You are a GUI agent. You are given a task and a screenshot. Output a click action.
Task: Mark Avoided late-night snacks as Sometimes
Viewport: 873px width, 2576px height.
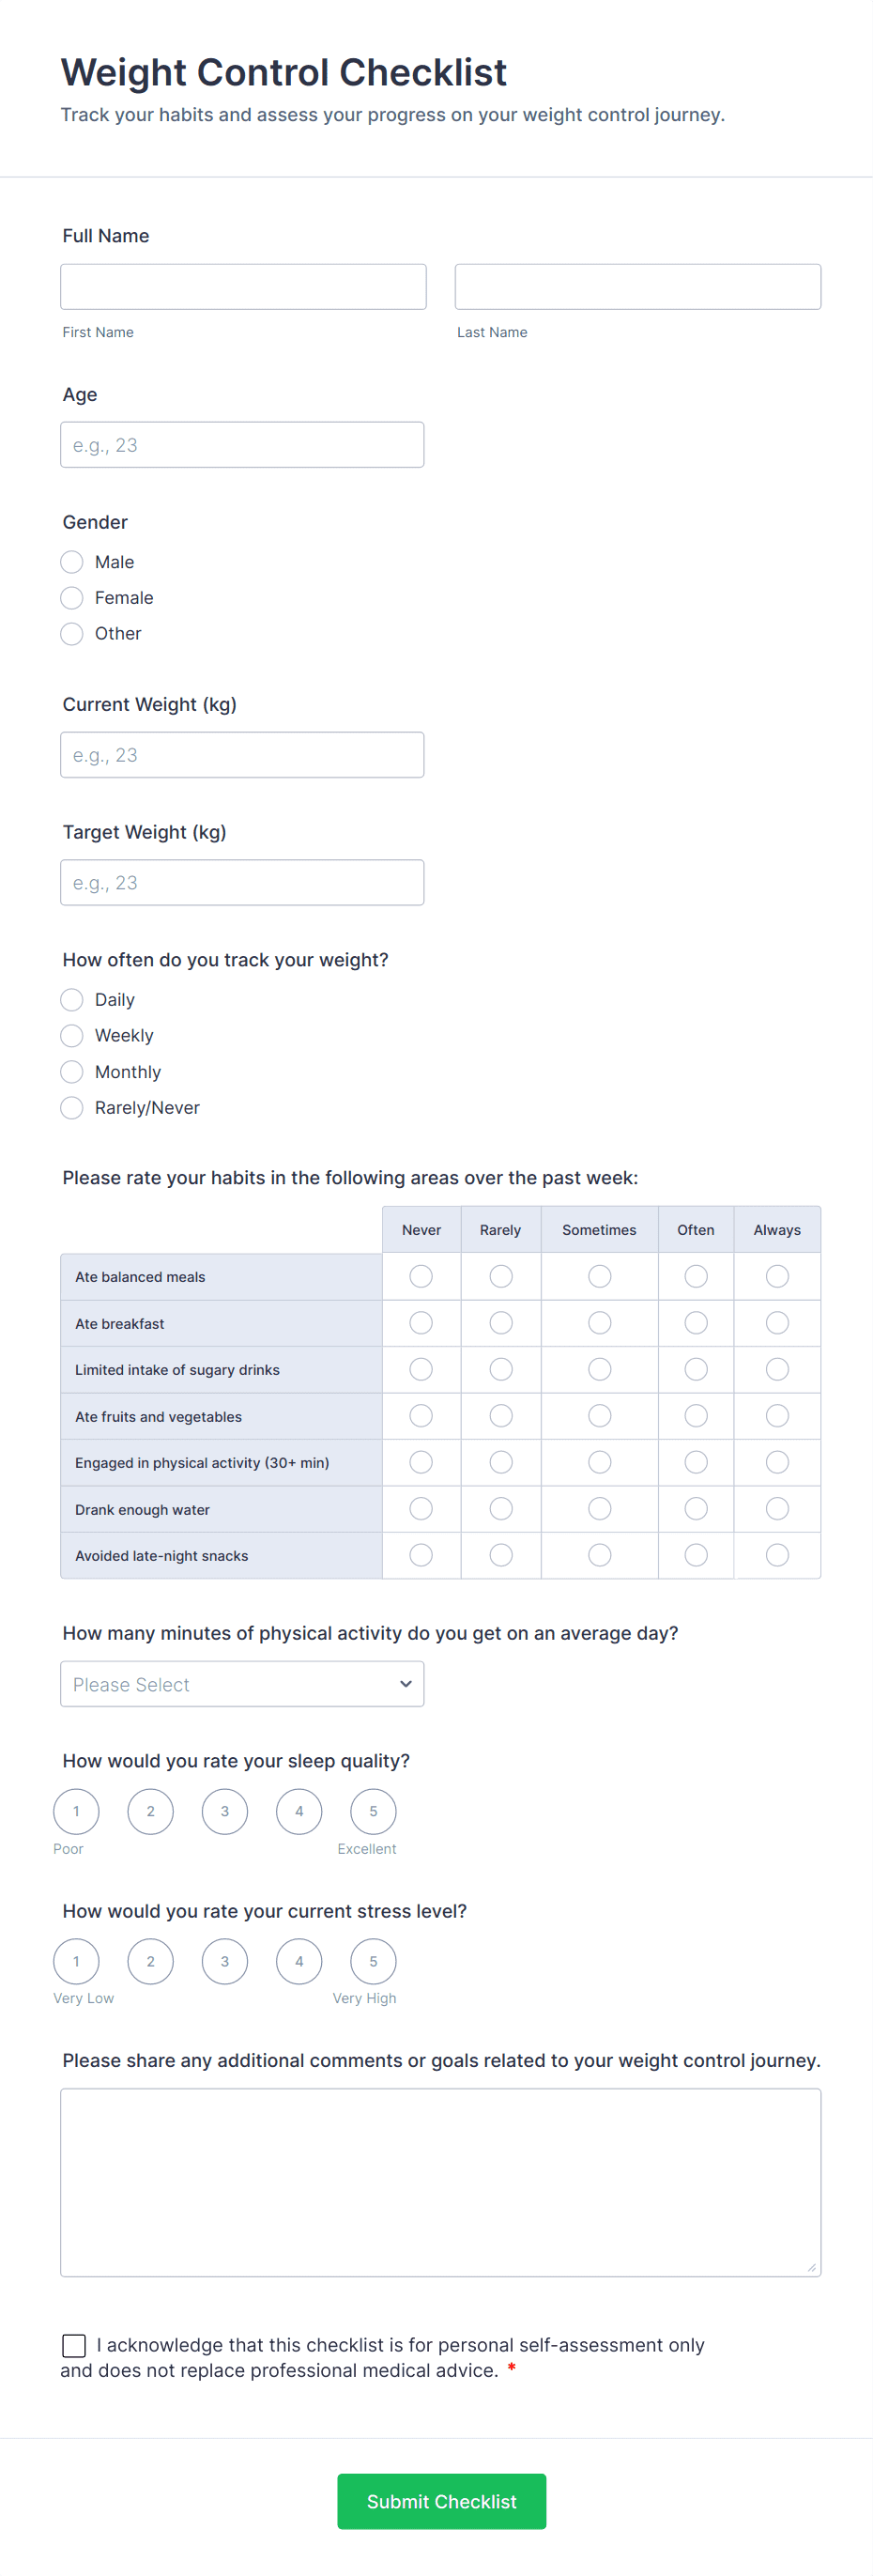click(x=600, y=1556)
